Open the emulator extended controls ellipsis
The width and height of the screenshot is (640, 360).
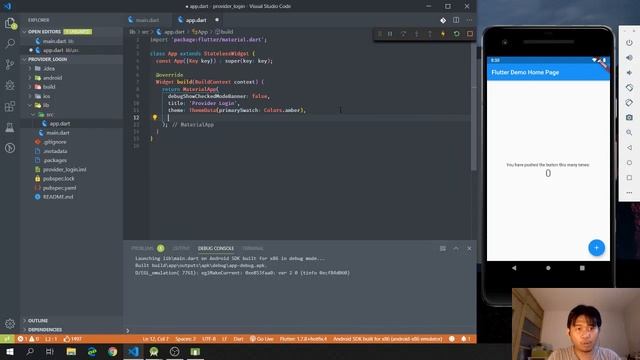tap(629, 192)
